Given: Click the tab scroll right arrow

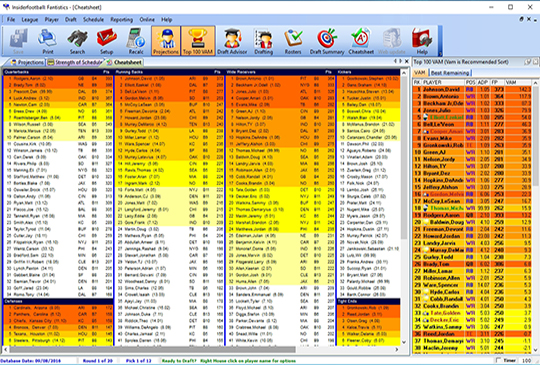Looking at the screenshot, I should tap(400, 61).
